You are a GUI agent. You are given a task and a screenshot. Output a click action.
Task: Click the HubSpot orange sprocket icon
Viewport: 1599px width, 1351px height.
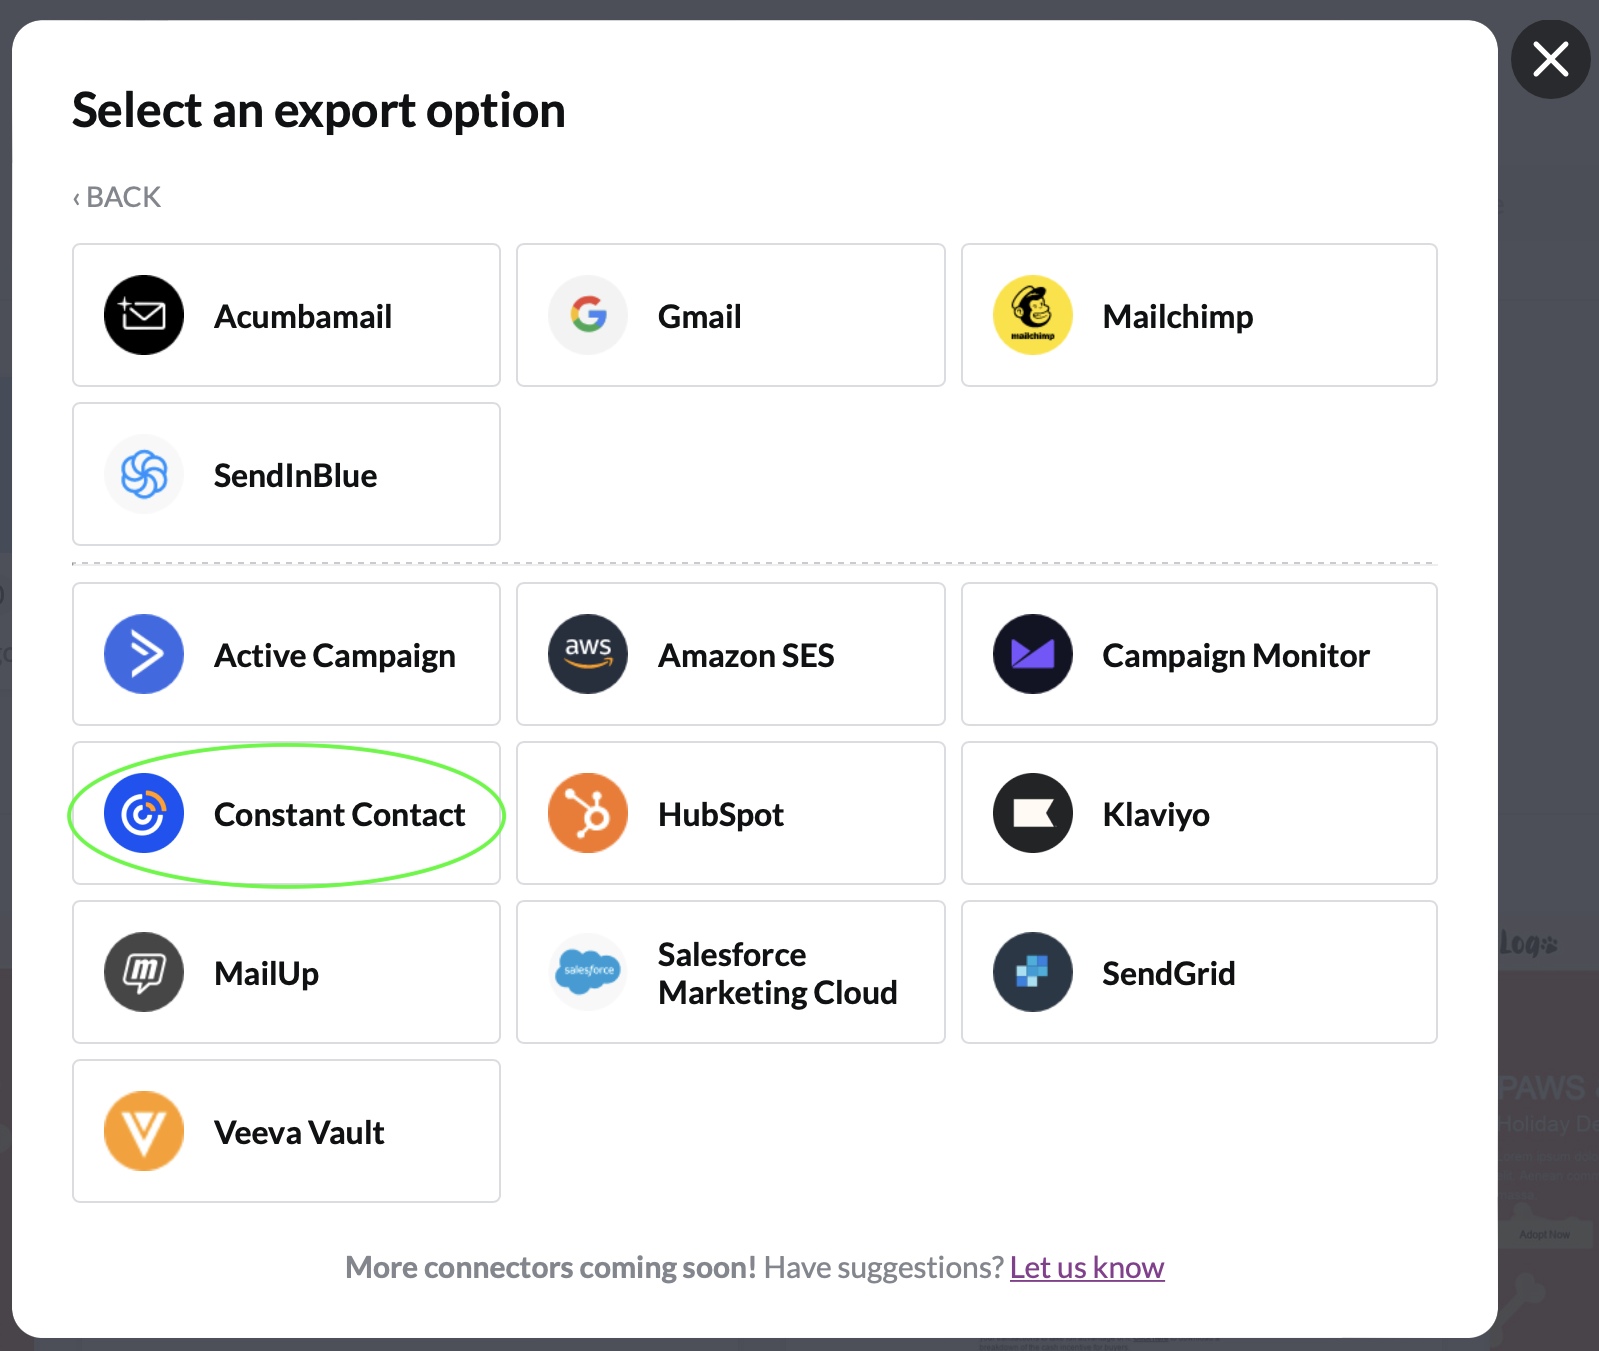pyautogui.click(x=588, y=813)
